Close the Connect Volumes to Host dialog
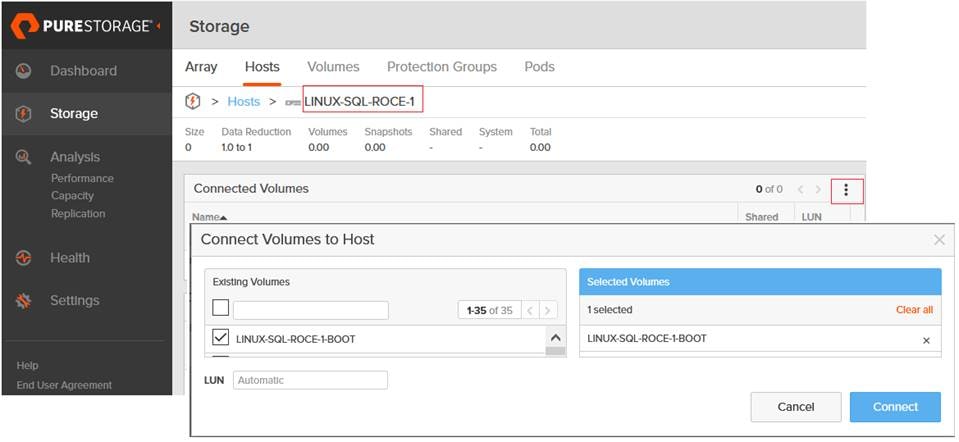This screenshot has height=442, width=959. [x=939, y=240]
